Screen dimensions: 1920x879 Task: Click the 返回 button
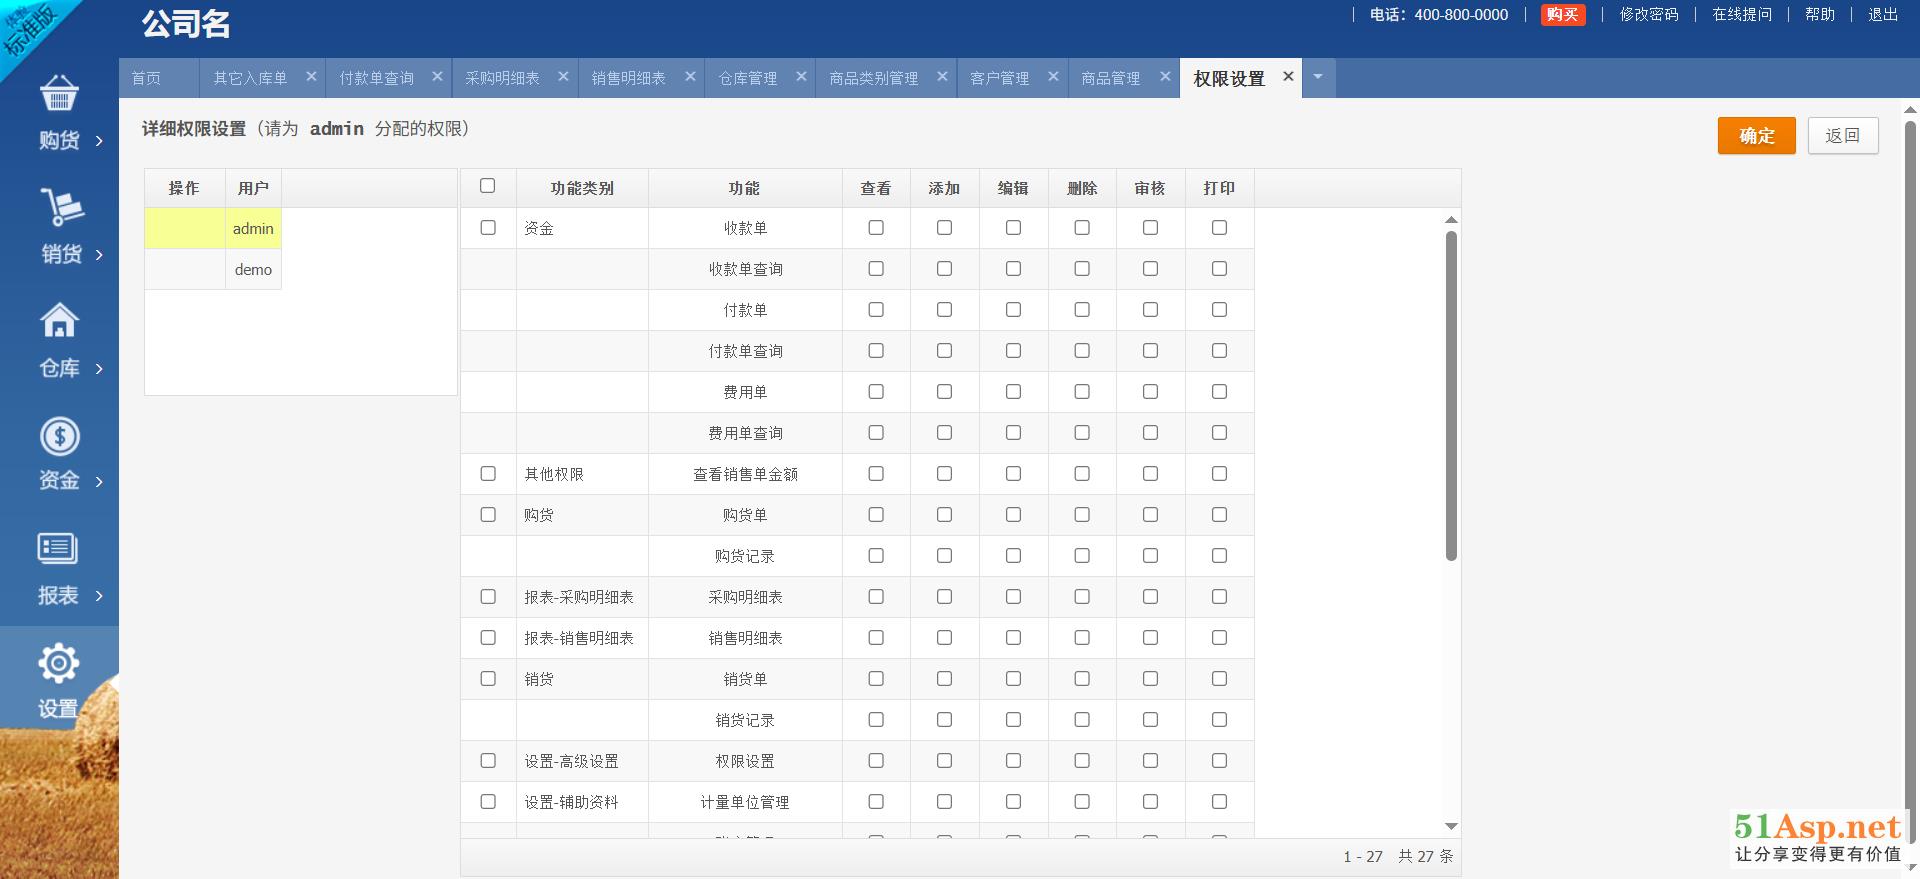click(1842, 136)
